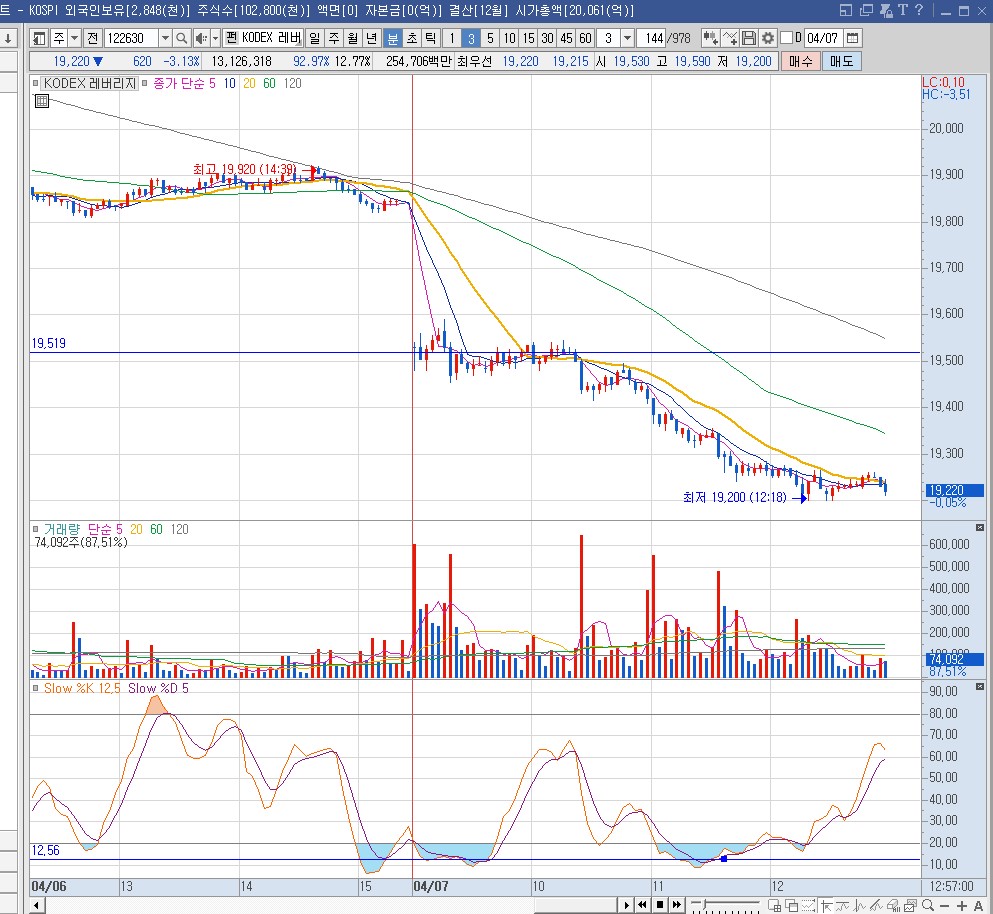Click the down arrow icon in left panel
The image size is (993, 914).
(8, 38)
